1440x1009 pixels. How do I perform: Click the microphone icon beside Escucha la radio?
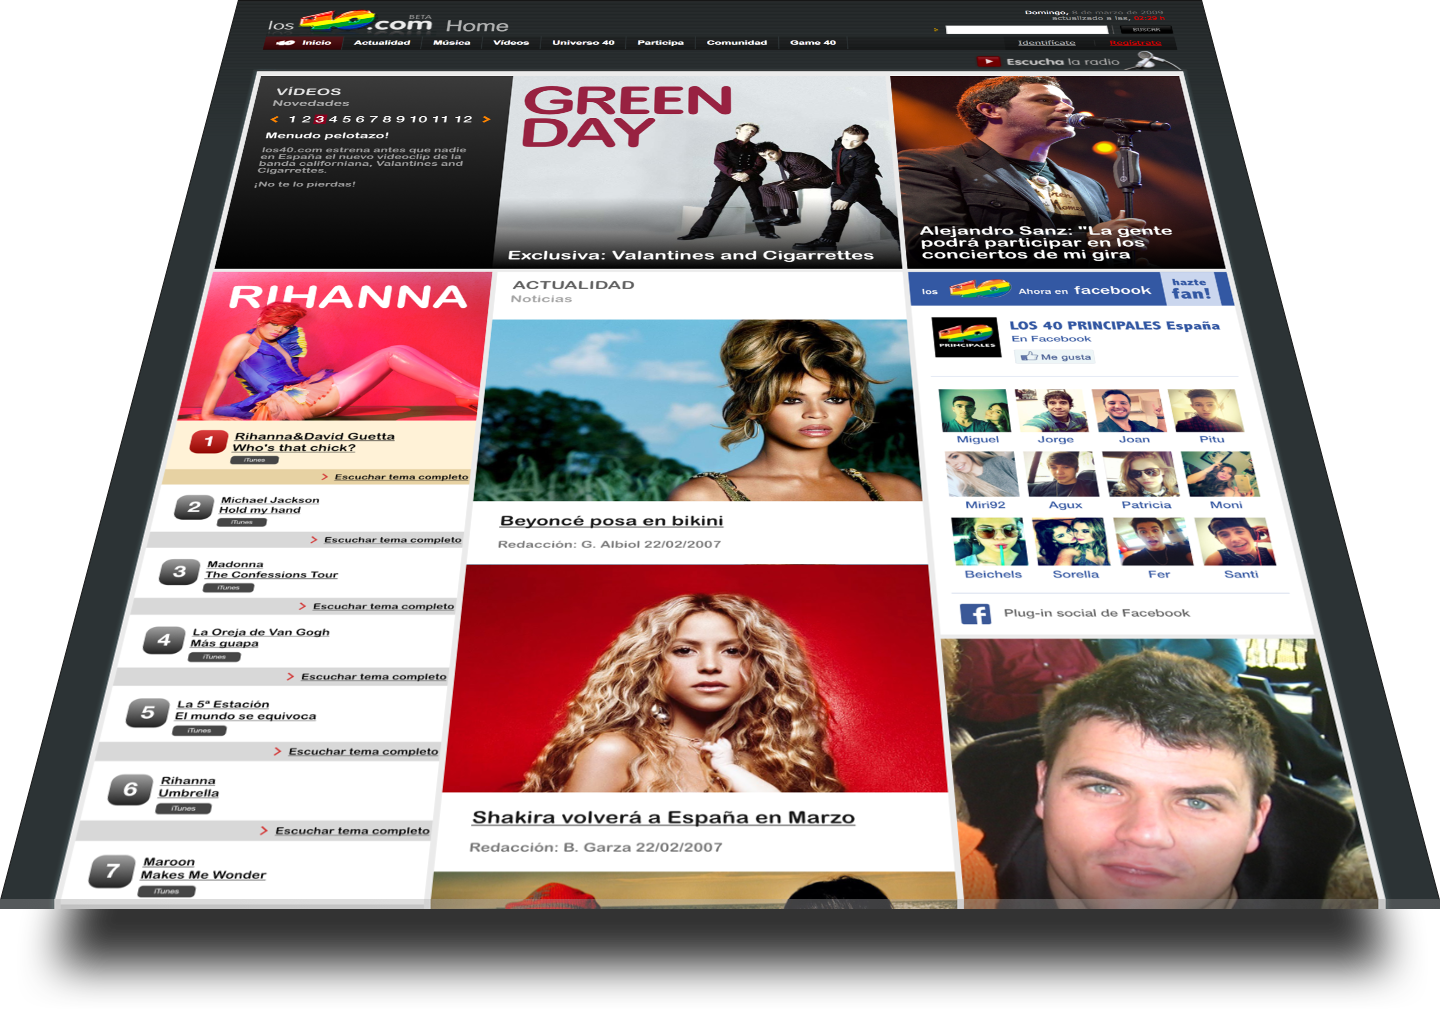(1150, 61)
